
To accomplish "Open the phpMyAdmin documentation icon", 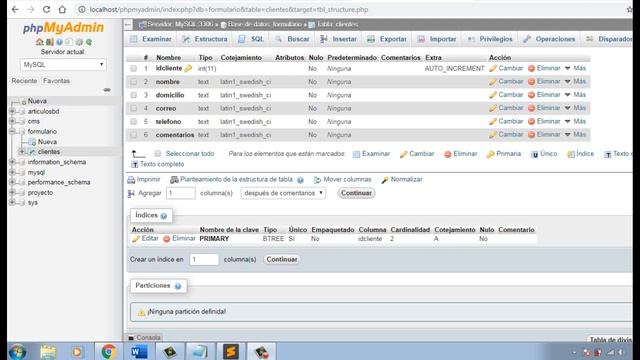I will pos(60,42).
